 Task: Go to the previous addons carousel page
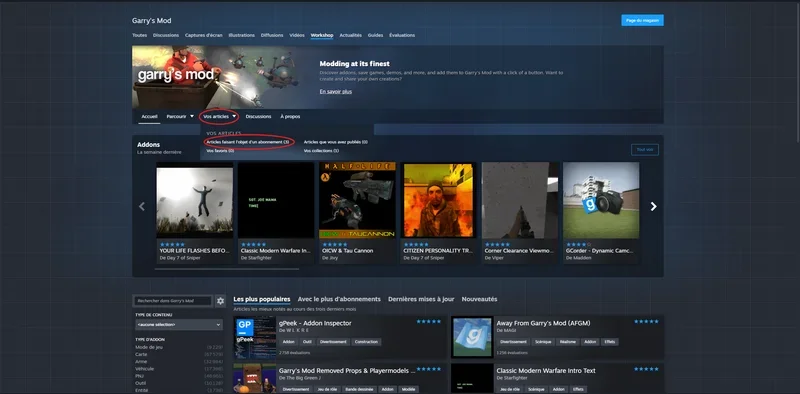(x=142, y=206)
